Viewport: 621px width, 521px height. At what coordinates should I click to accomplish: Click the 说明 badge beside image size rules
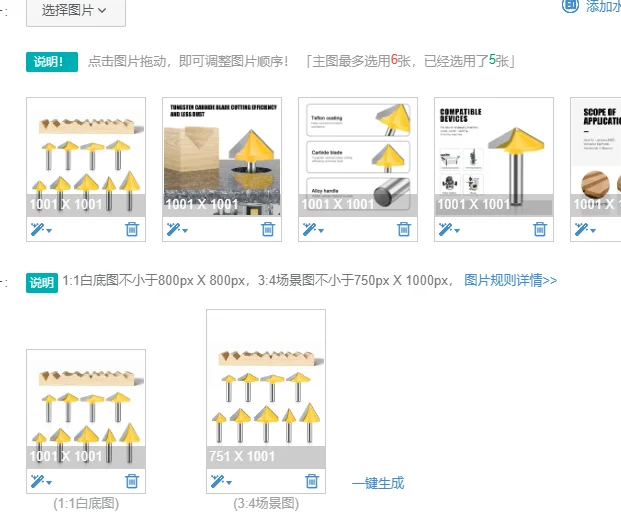click(42, 283)
